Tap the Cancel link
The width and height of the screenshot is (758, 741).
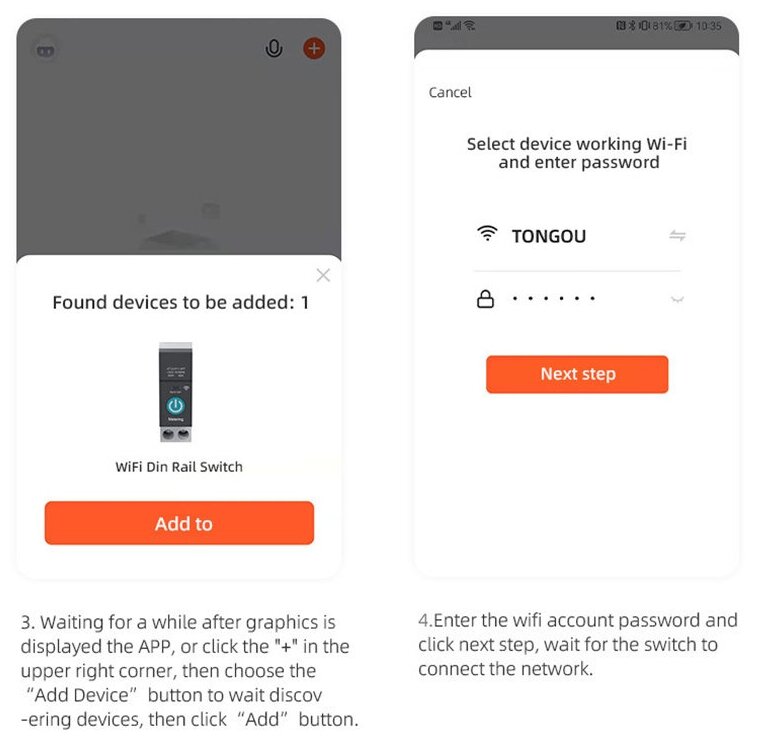[x=450, y=92]
